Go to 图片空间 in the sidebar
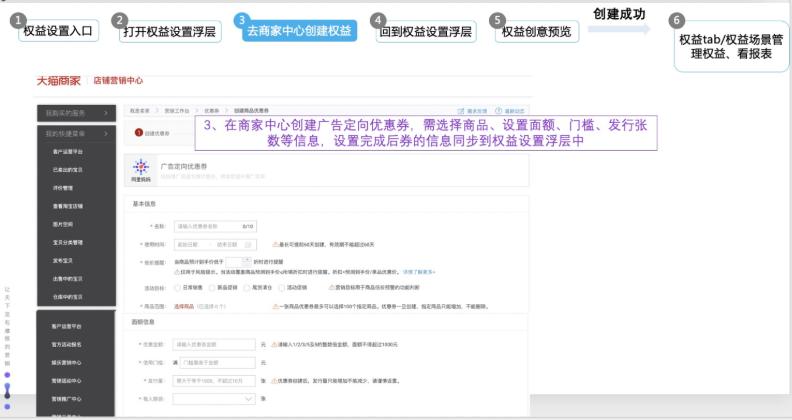792x420 pixels. (x=63, y=224)
